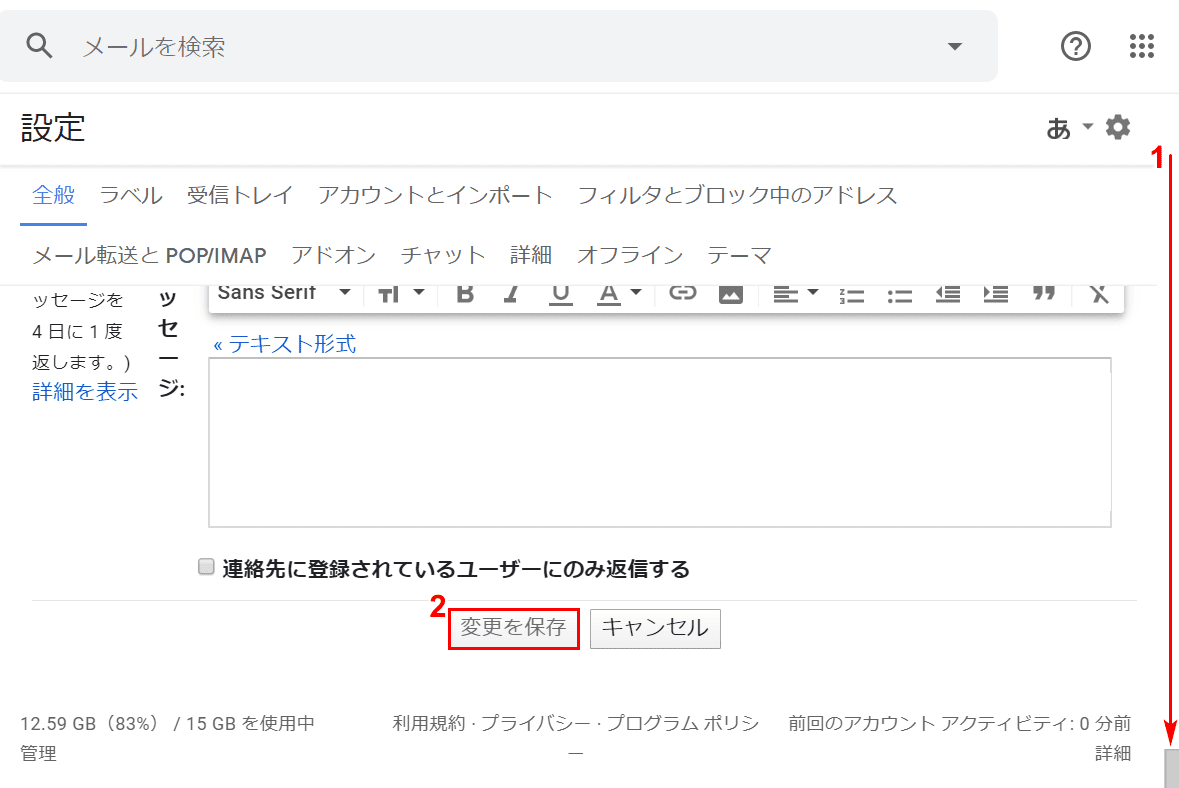Screen dimensions: 1179x788
Task: Click the 設定 page heading
Action: pos(53,128)
